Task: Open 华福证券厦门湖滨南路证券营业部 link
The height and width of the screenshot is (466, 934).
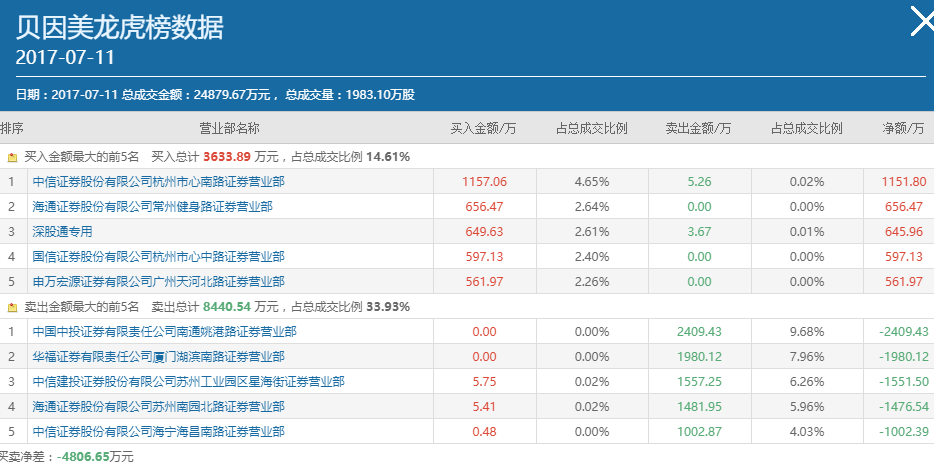Action: [x=158, y=357]
